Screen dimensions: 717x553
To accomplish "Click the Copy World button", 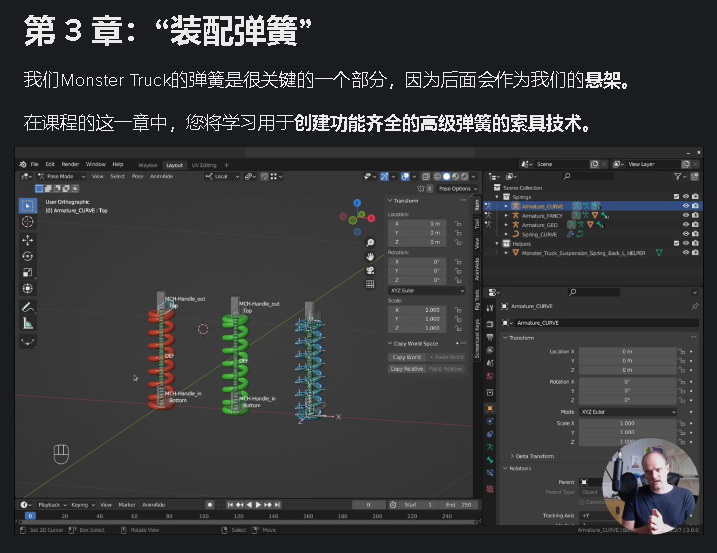I will (x=407, y=357).
